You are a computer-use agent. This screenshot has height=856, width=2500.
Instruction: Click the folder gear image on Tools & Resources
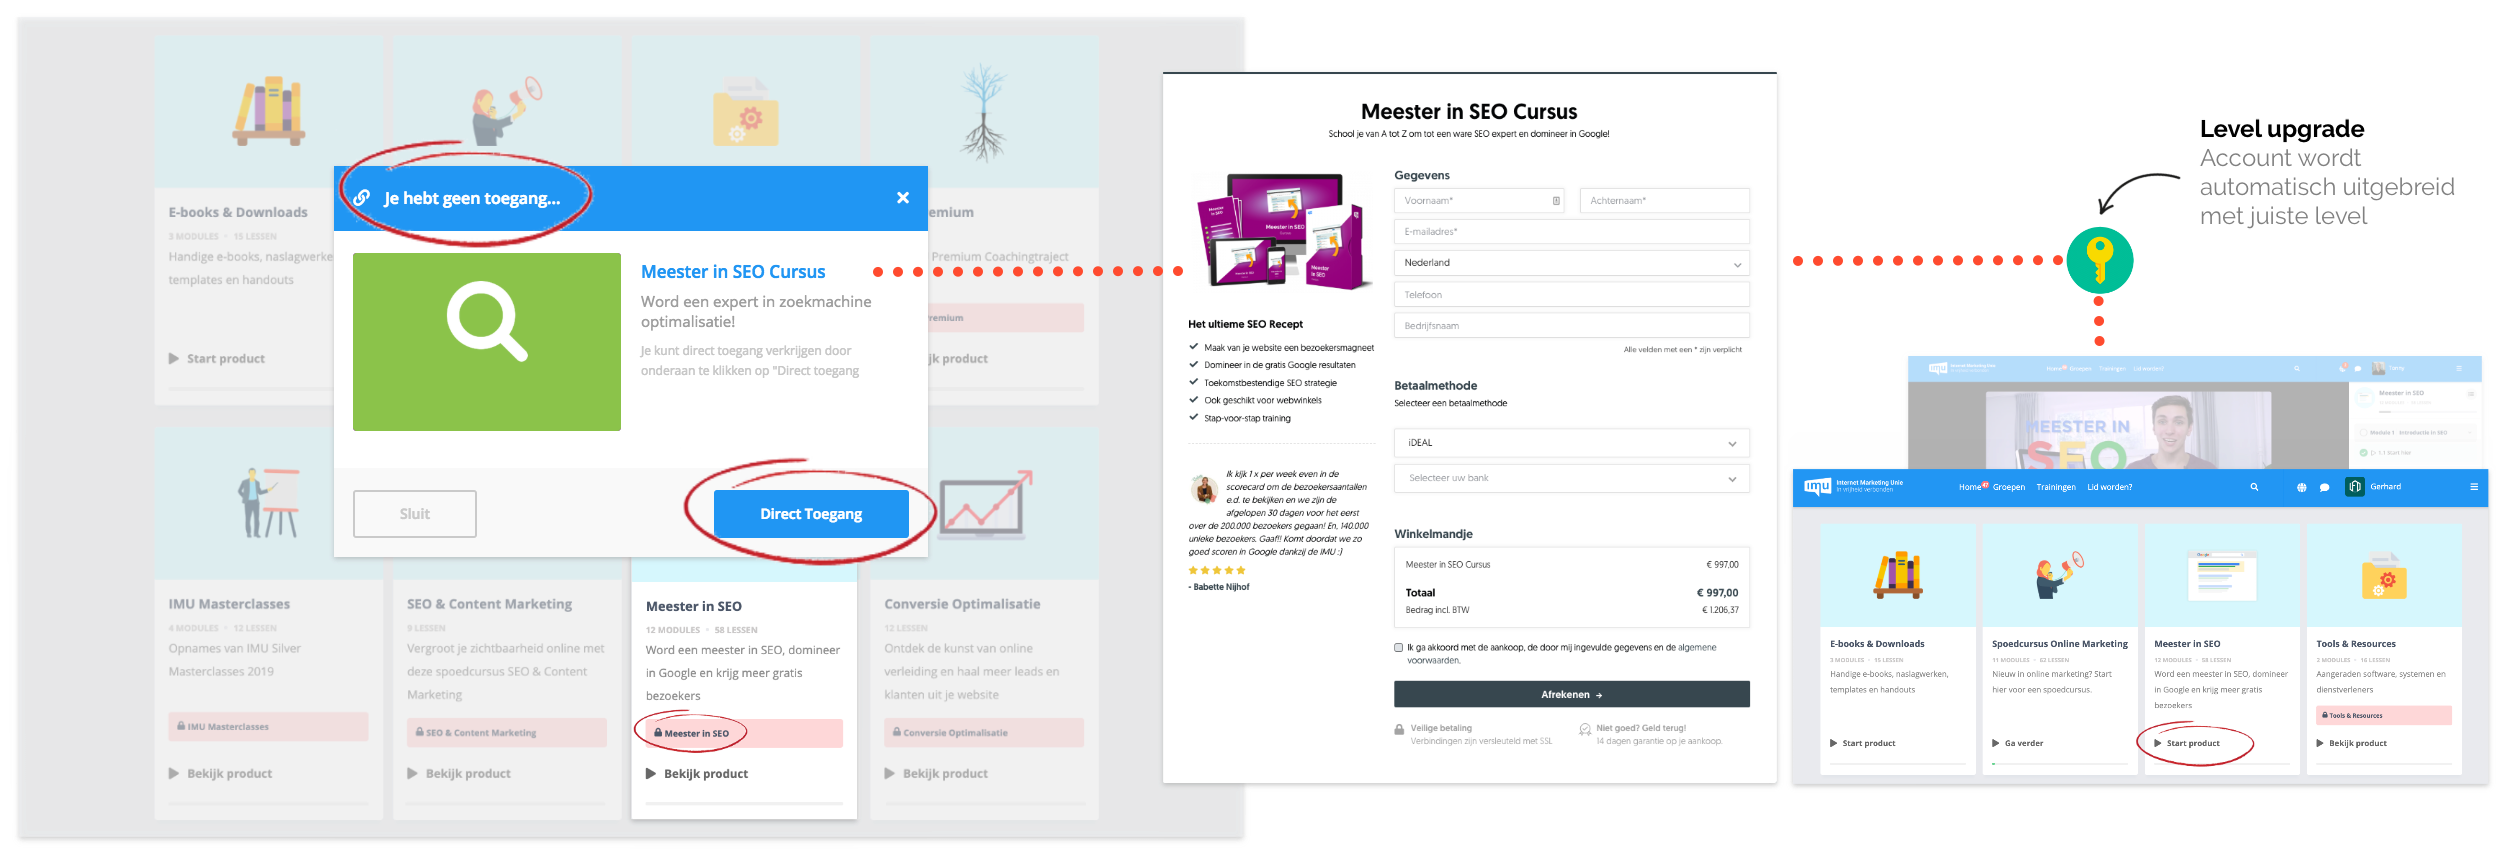click(2385, 576)
